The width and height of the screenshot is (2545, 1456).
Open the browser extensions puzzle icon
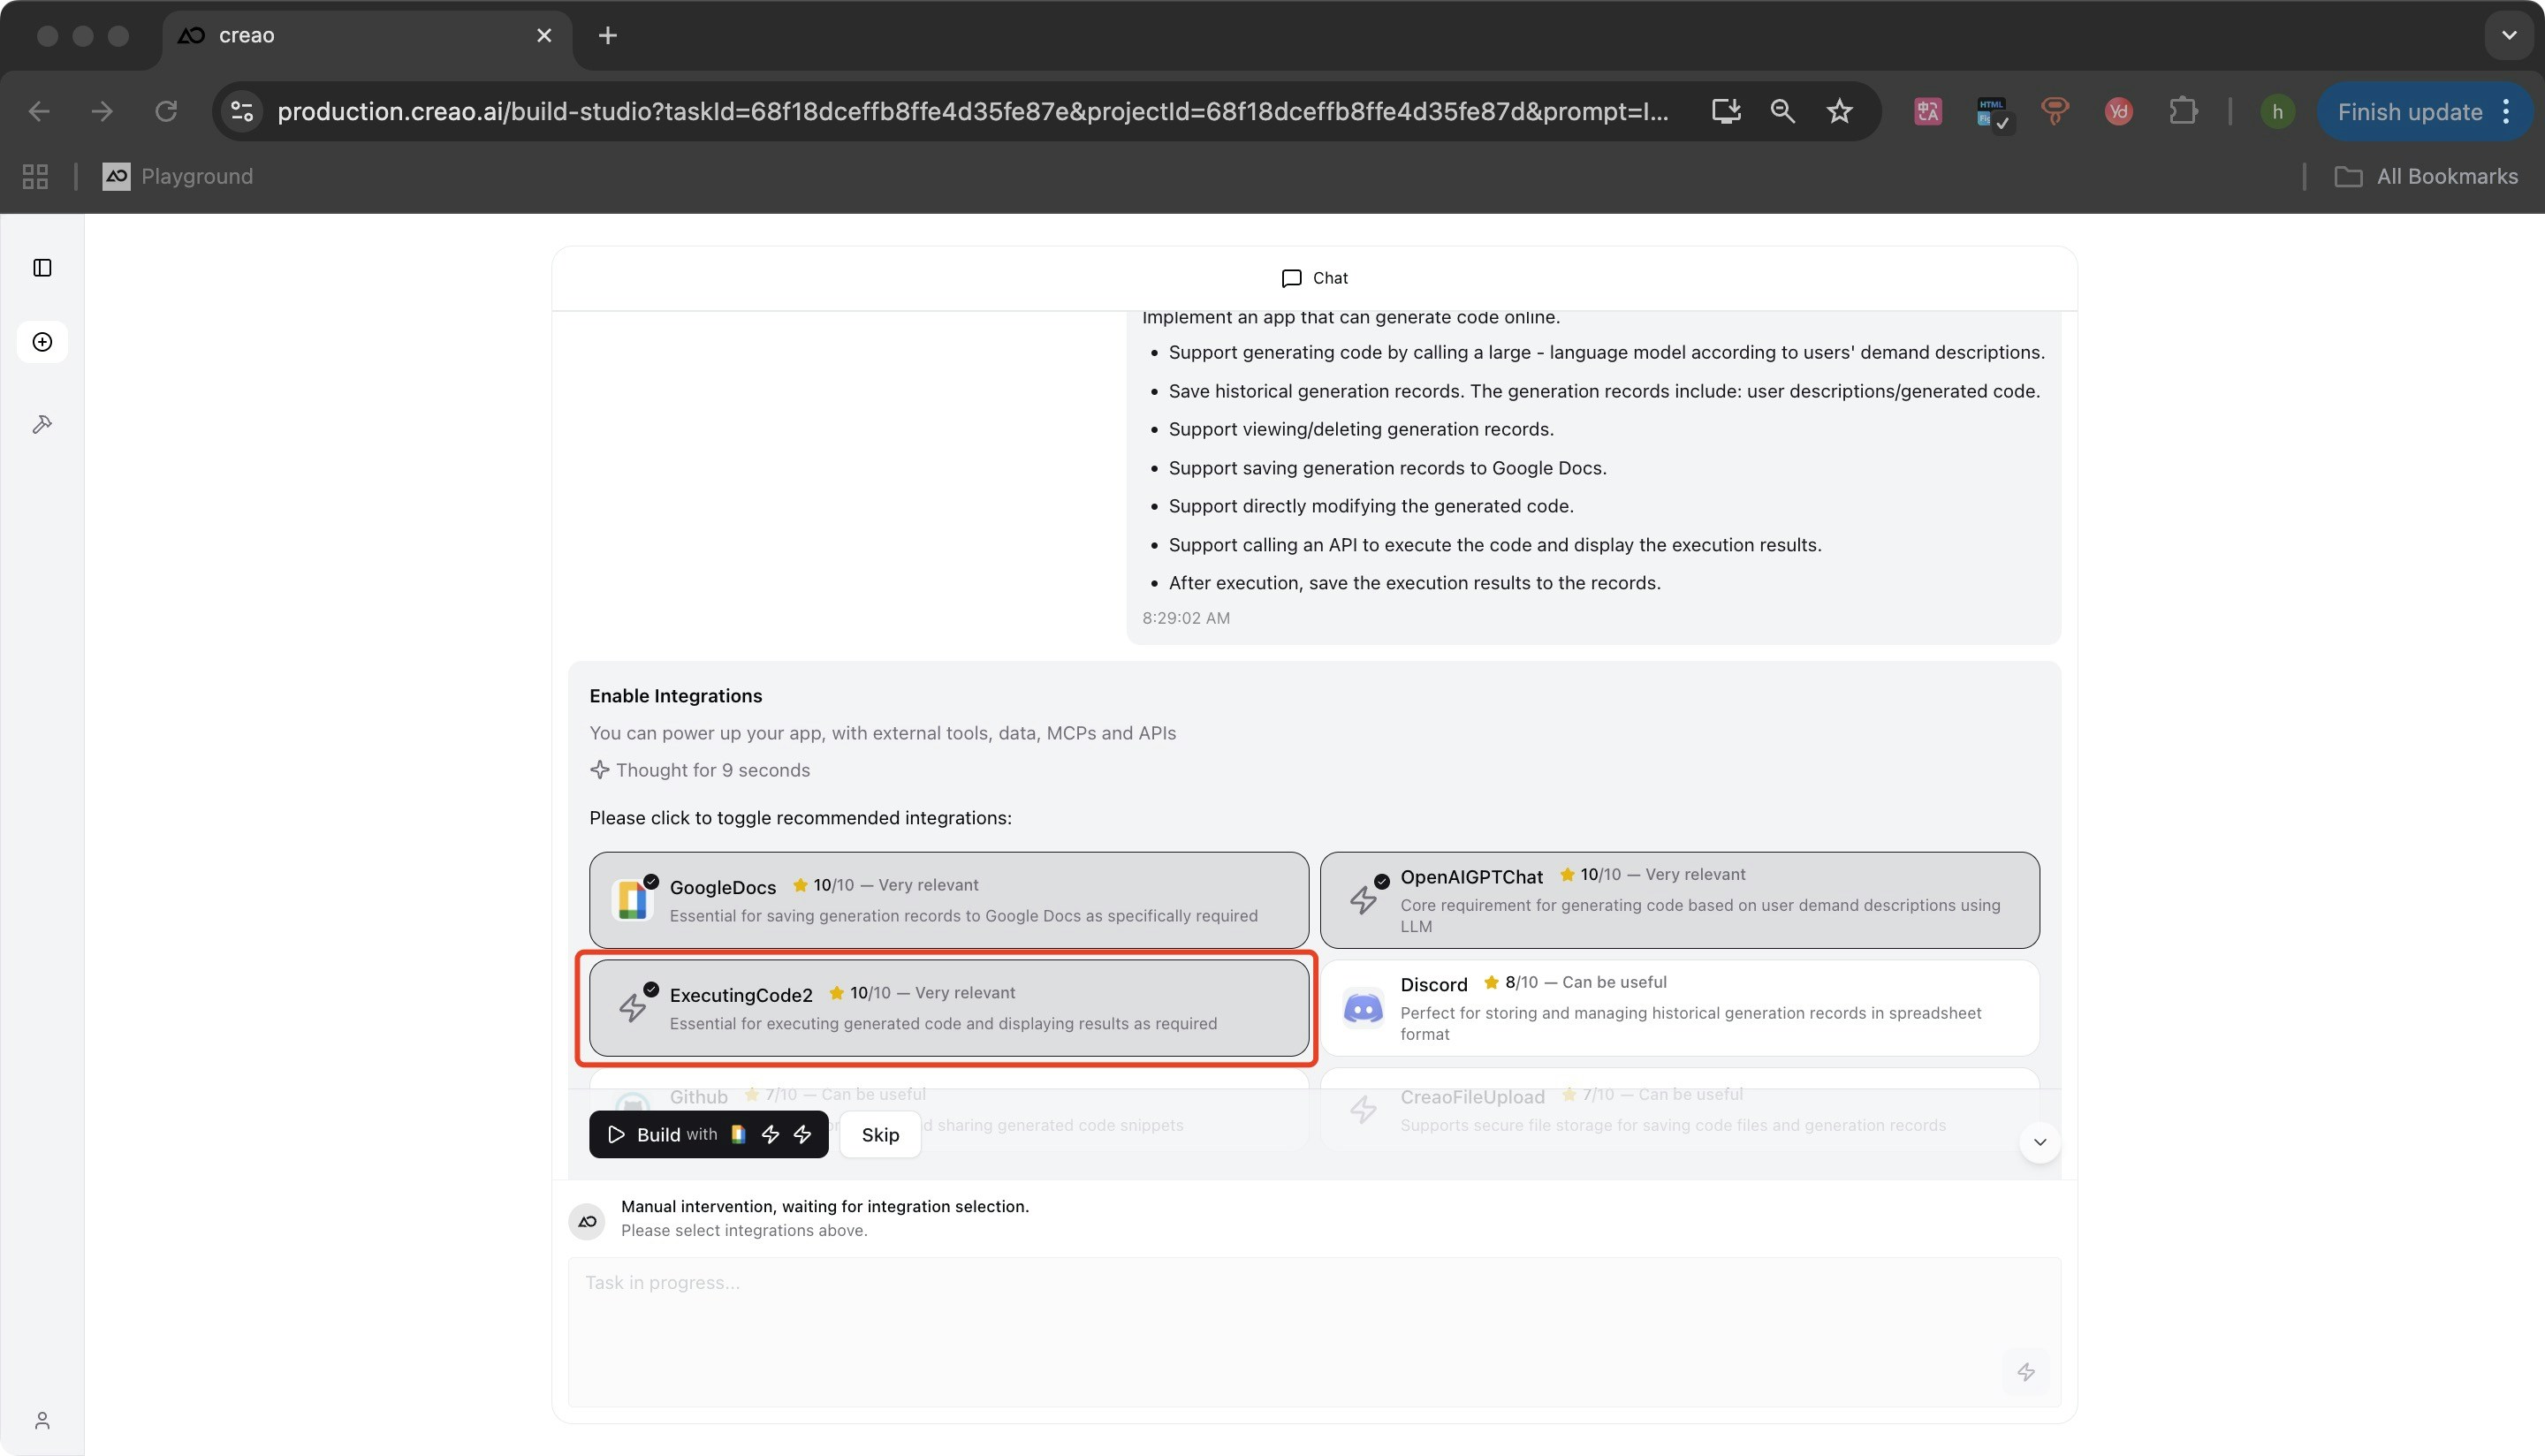(x=2183, y=111)
